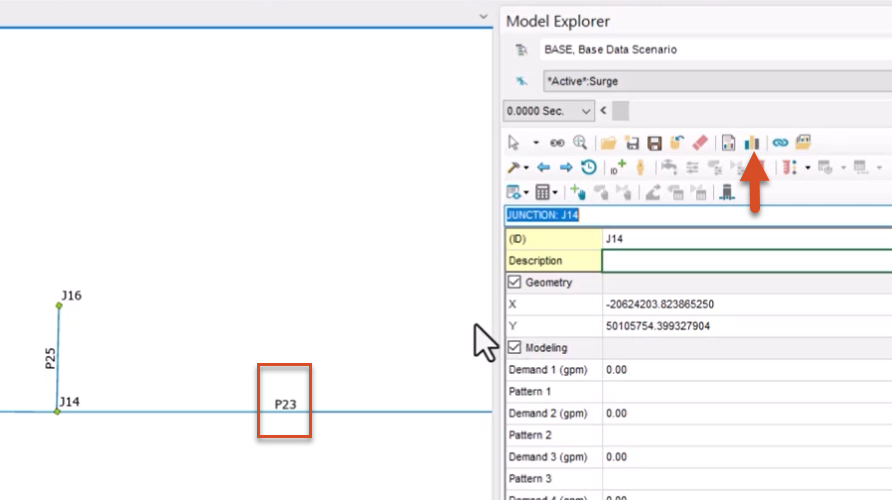Click the Demand 2 (gpm) value cell
Screen dimensions: 892x500
pos(747,414)
